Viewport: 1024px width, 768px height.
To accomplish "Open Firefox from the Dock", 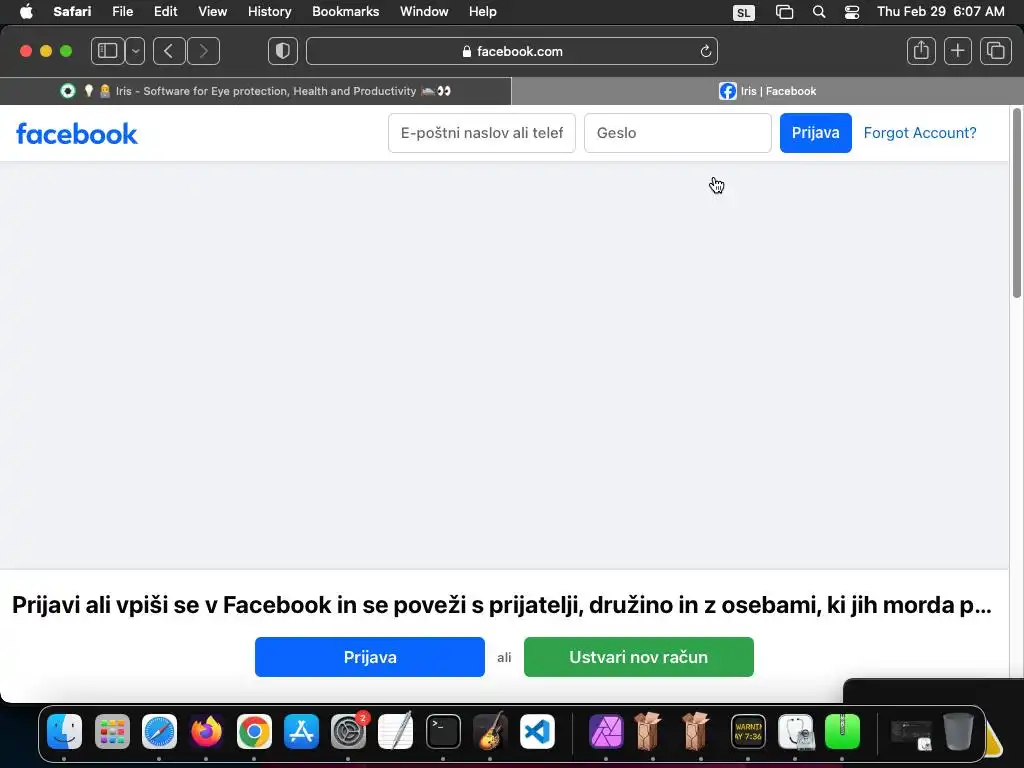I will pyautogui.click(x=206, y=731).
